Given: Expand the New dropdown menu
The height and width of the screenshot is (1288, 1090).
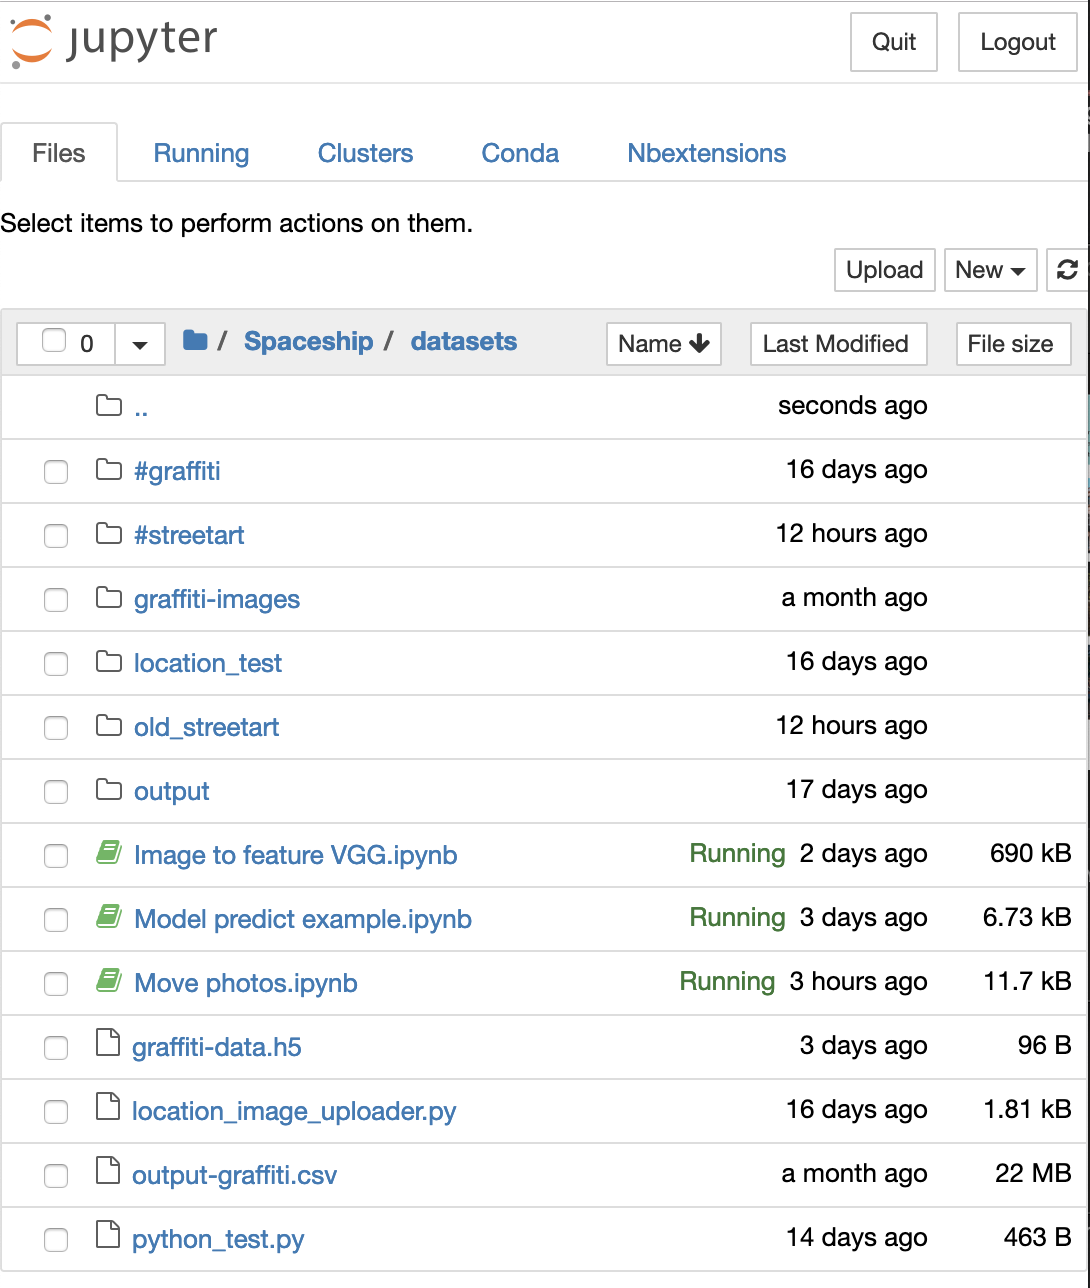Looking at the screenshot, I should (x=990, y=270).
